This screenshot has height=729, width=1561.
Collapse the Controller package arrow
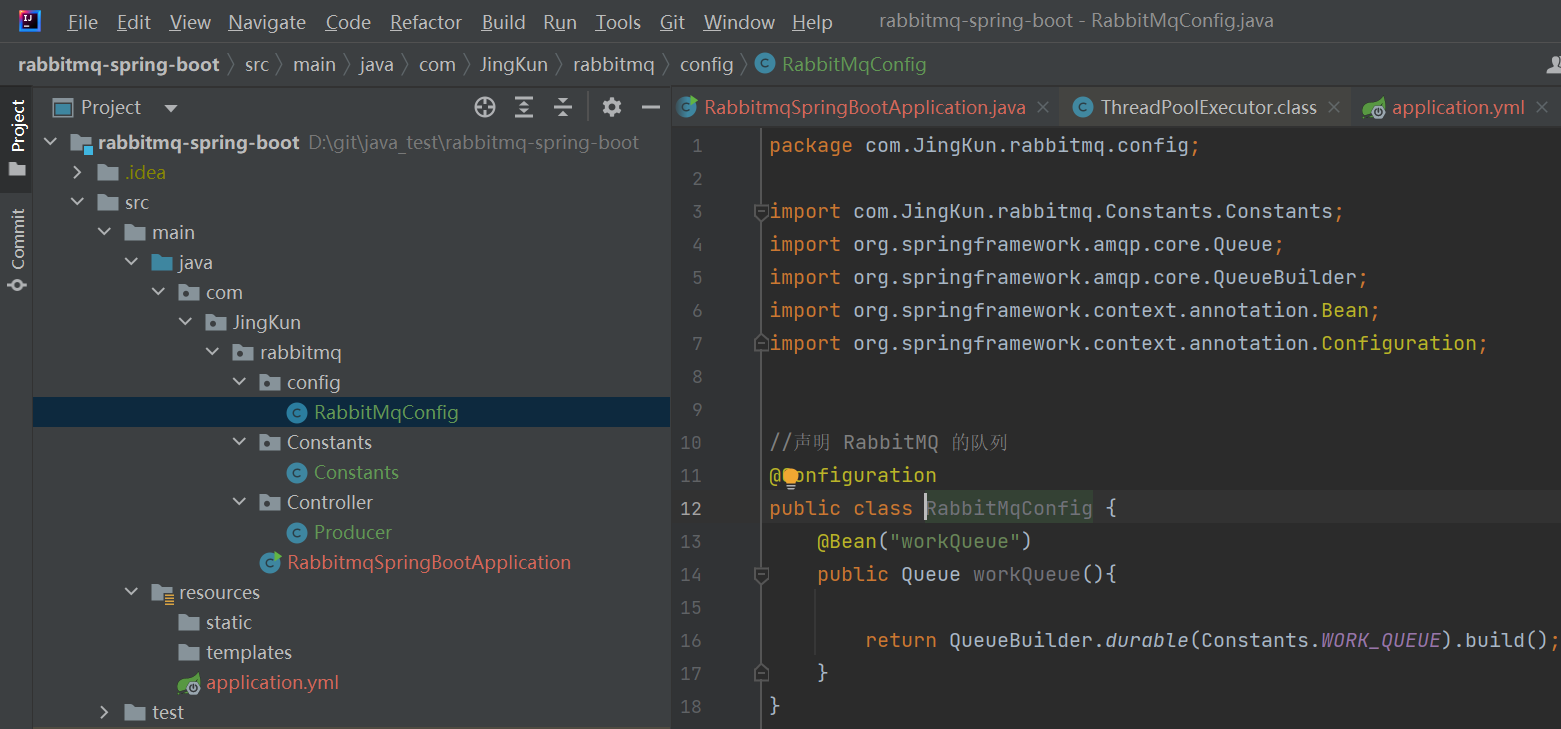click(x=240, y=503)
